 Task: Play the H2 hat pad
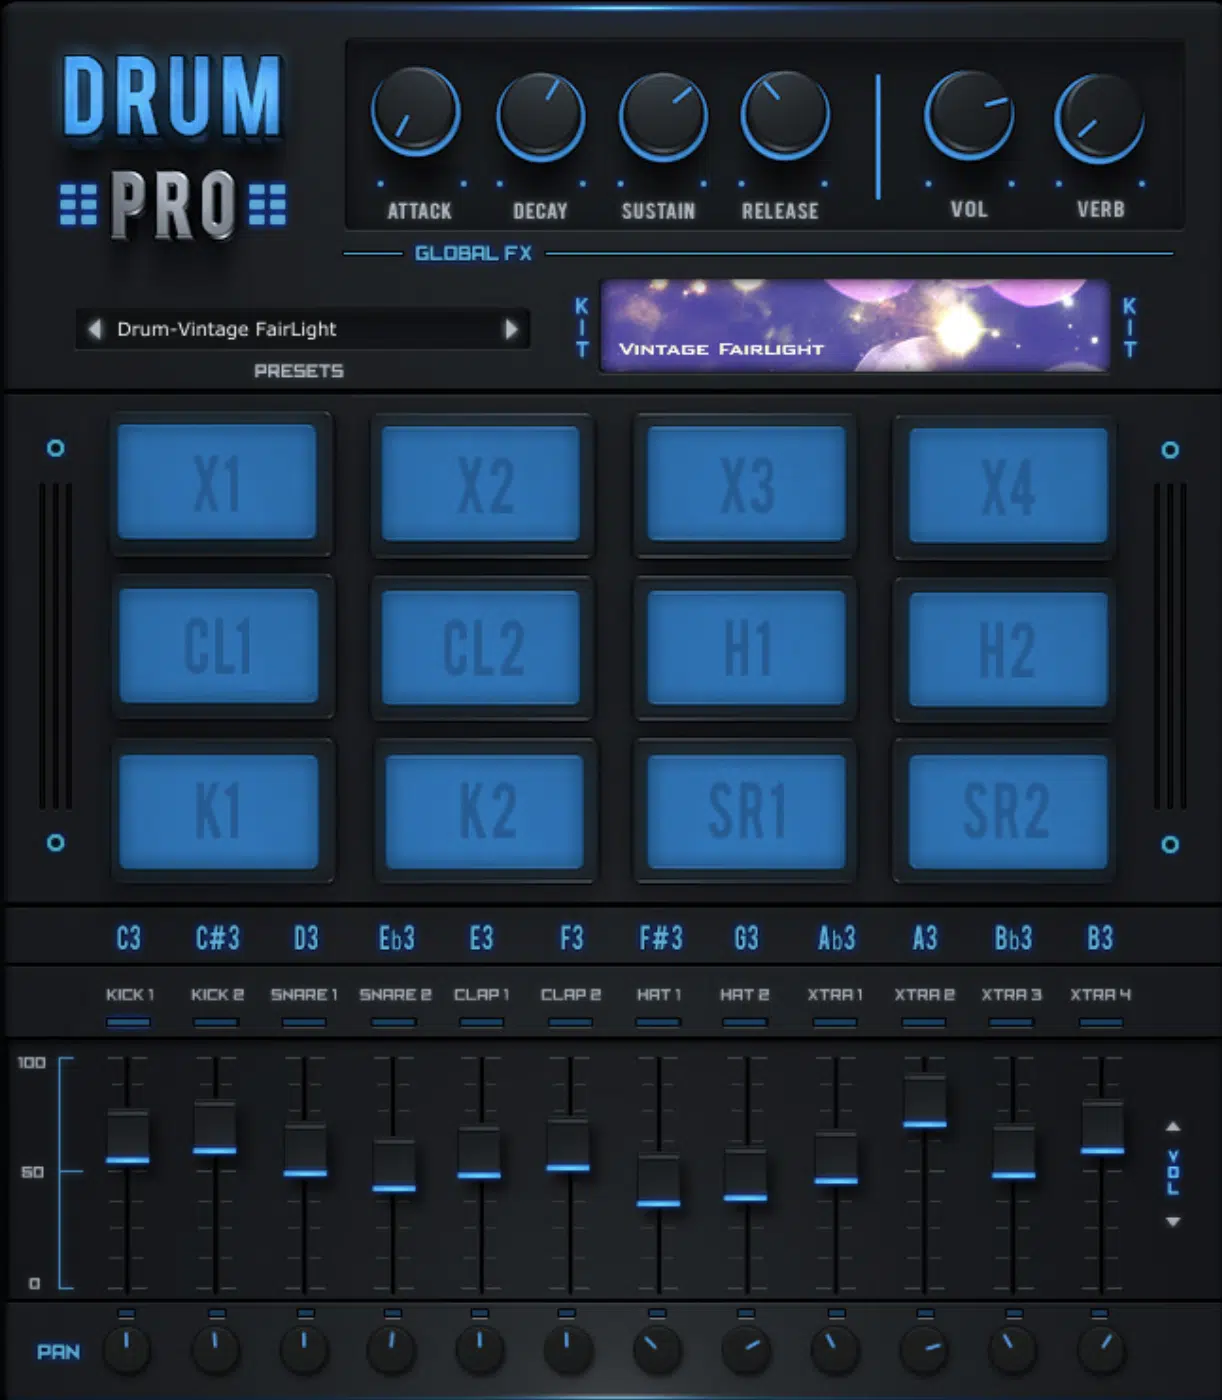[x=1008, y=649]
